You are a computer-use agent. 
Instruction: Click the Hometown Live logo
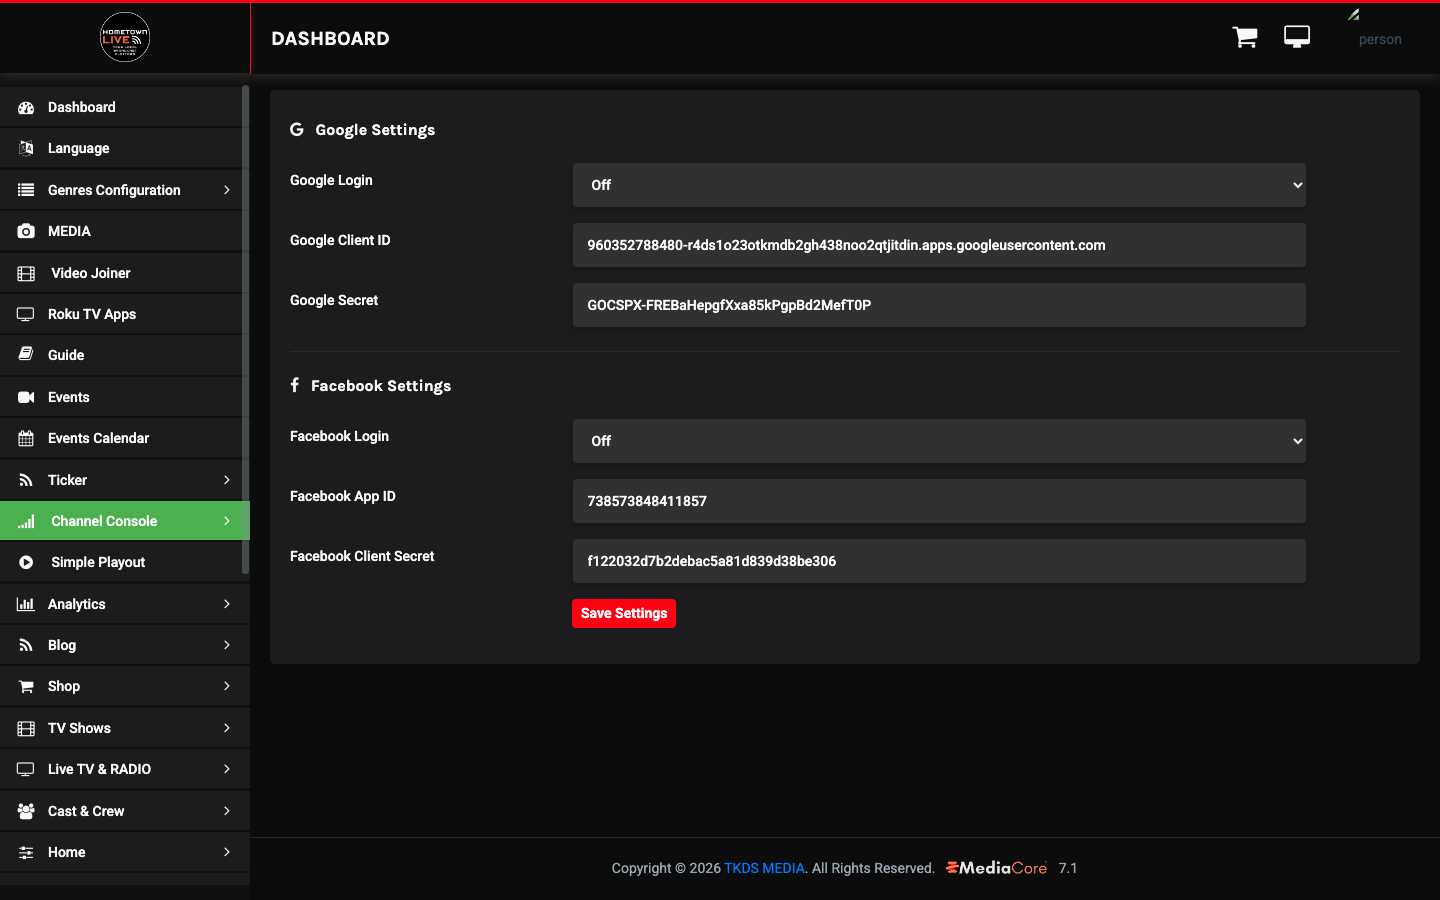pyautogui.click(x=125, y=37)
